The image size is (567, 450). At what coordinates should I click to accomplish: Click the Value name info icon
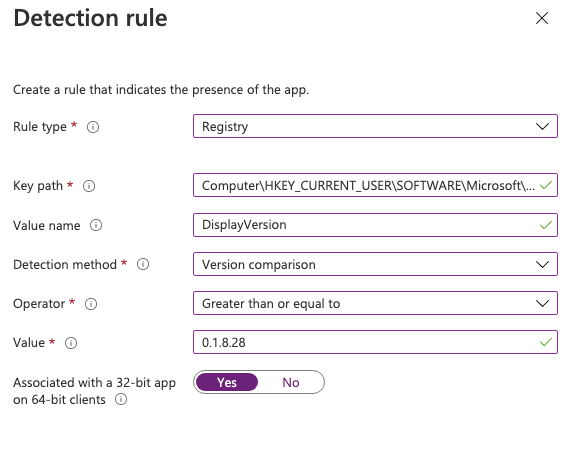[x=96, y=225]
